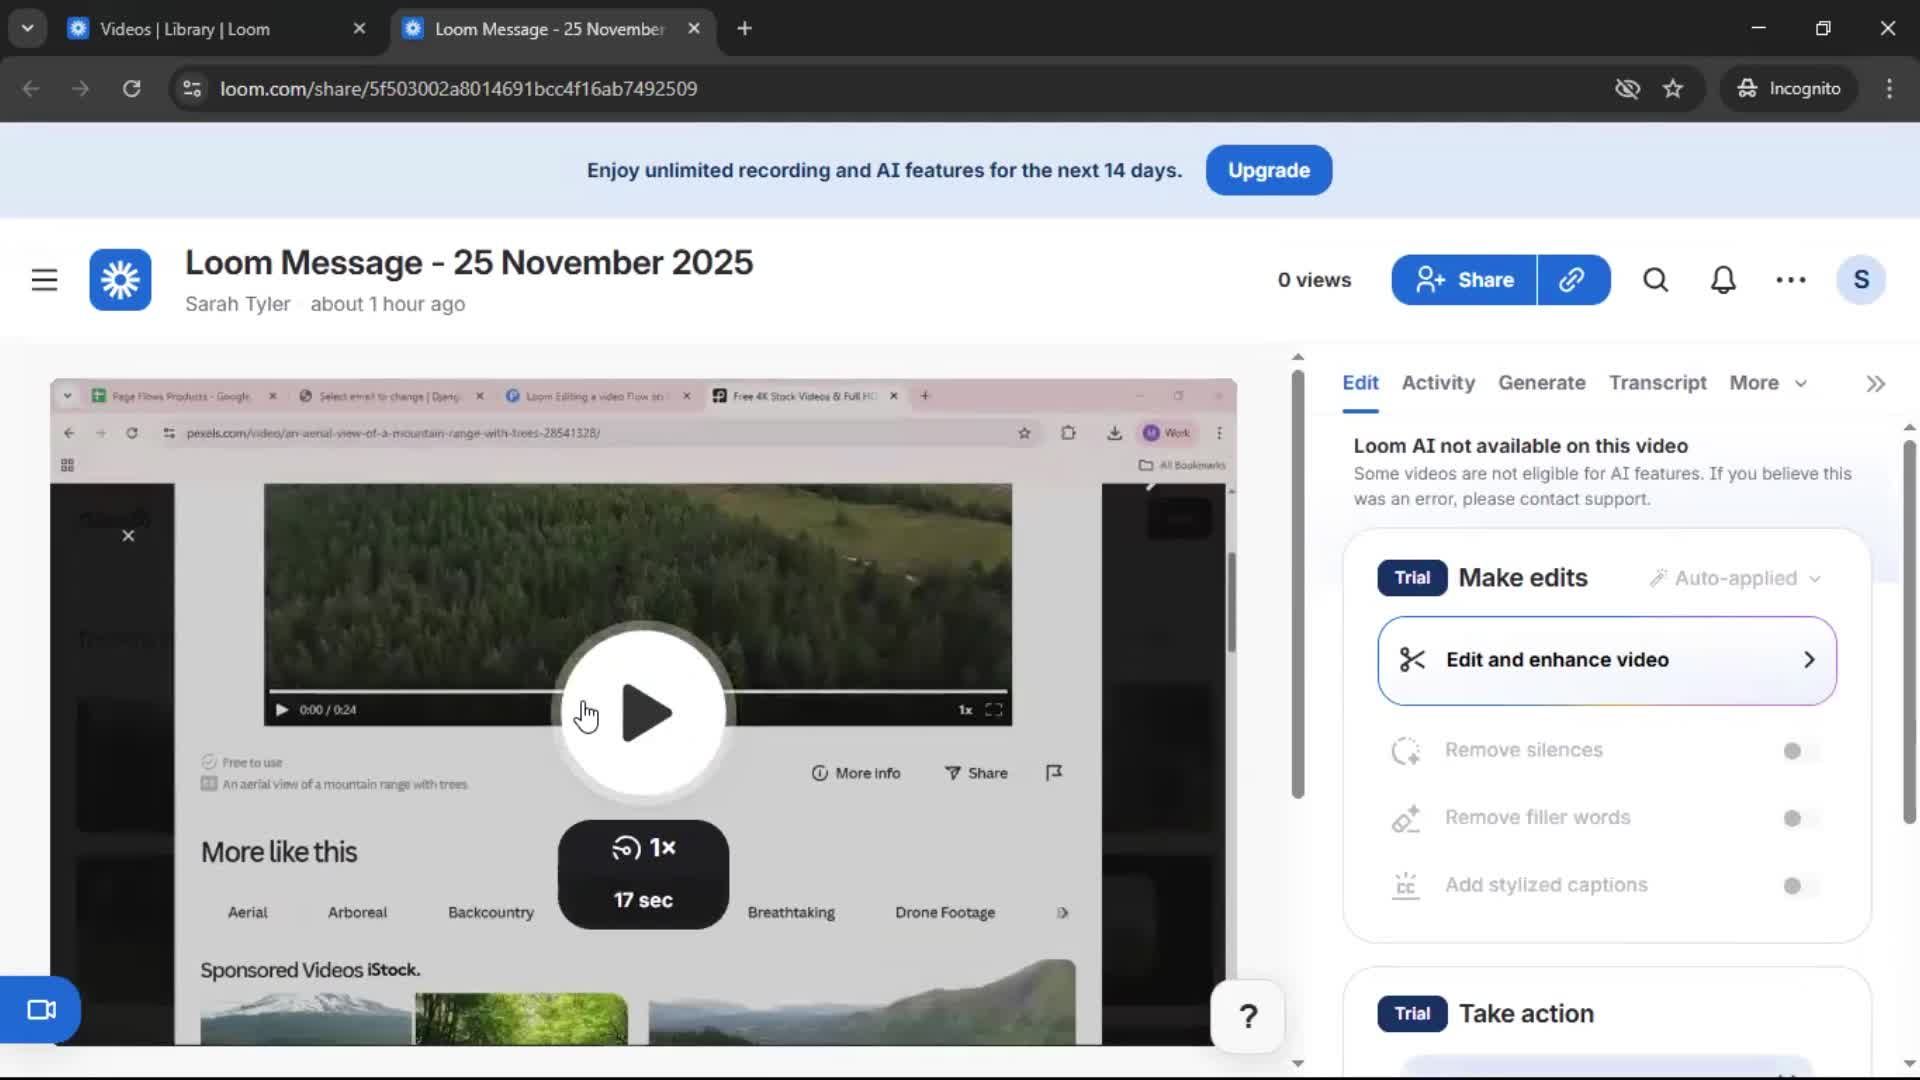Collapse the right side panel
The image size is (1920, 1080).
point(1875,384)
